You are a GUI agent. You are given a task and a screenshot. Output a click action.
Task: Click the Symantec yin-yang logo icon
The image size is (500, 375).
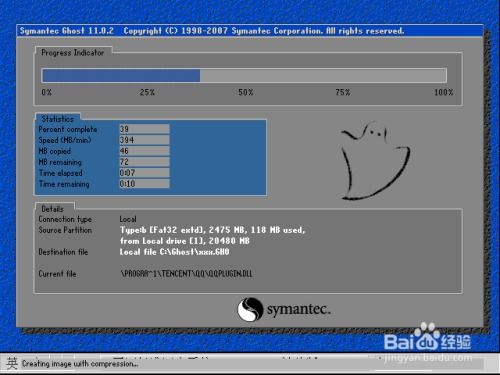(250, 309)
